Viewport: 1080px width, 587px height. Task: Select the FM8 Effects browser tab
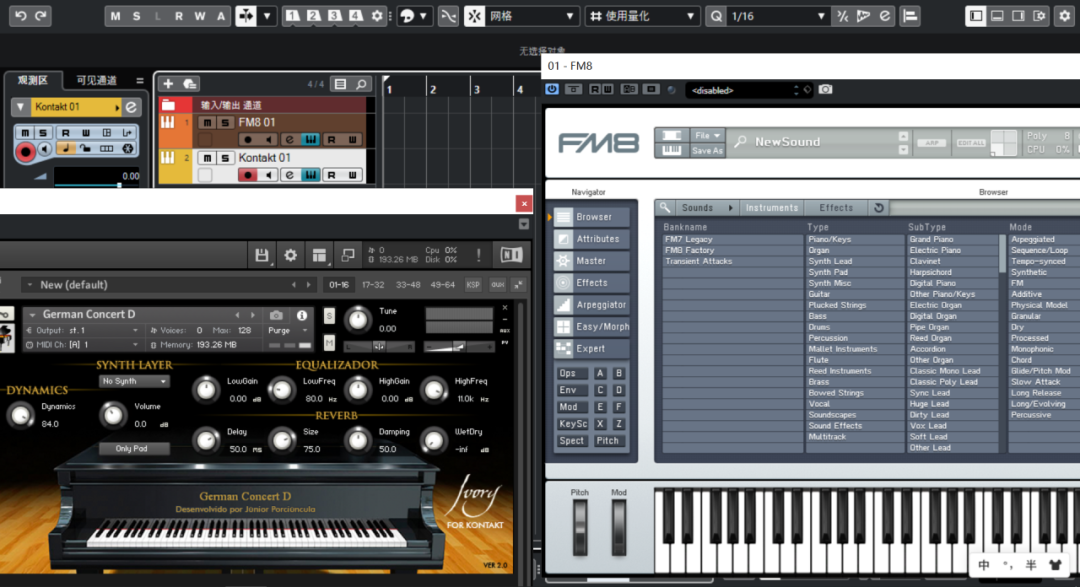[x=835, y=207]
